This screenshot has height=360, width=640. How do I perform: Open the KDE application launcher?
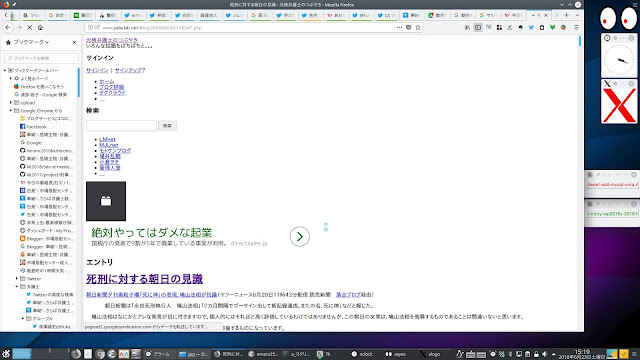(x=6, y=354)
